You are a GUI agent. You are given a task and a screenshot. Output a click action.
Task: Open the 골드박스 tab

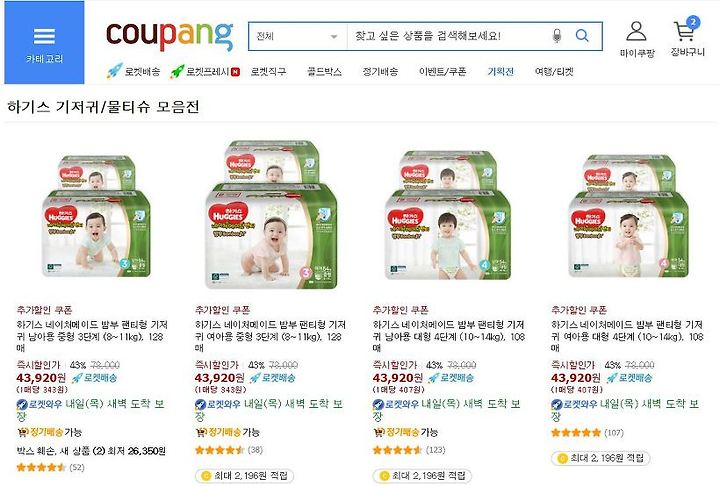point(324,72)
